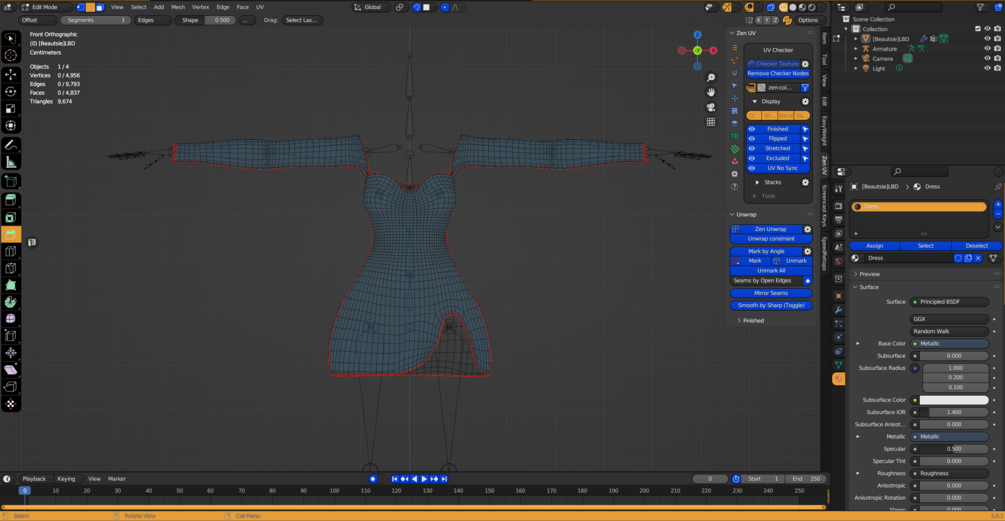The image size is (1005, 521).
Task: Hide the Armature in the outliner
Action: click(987, 49)
